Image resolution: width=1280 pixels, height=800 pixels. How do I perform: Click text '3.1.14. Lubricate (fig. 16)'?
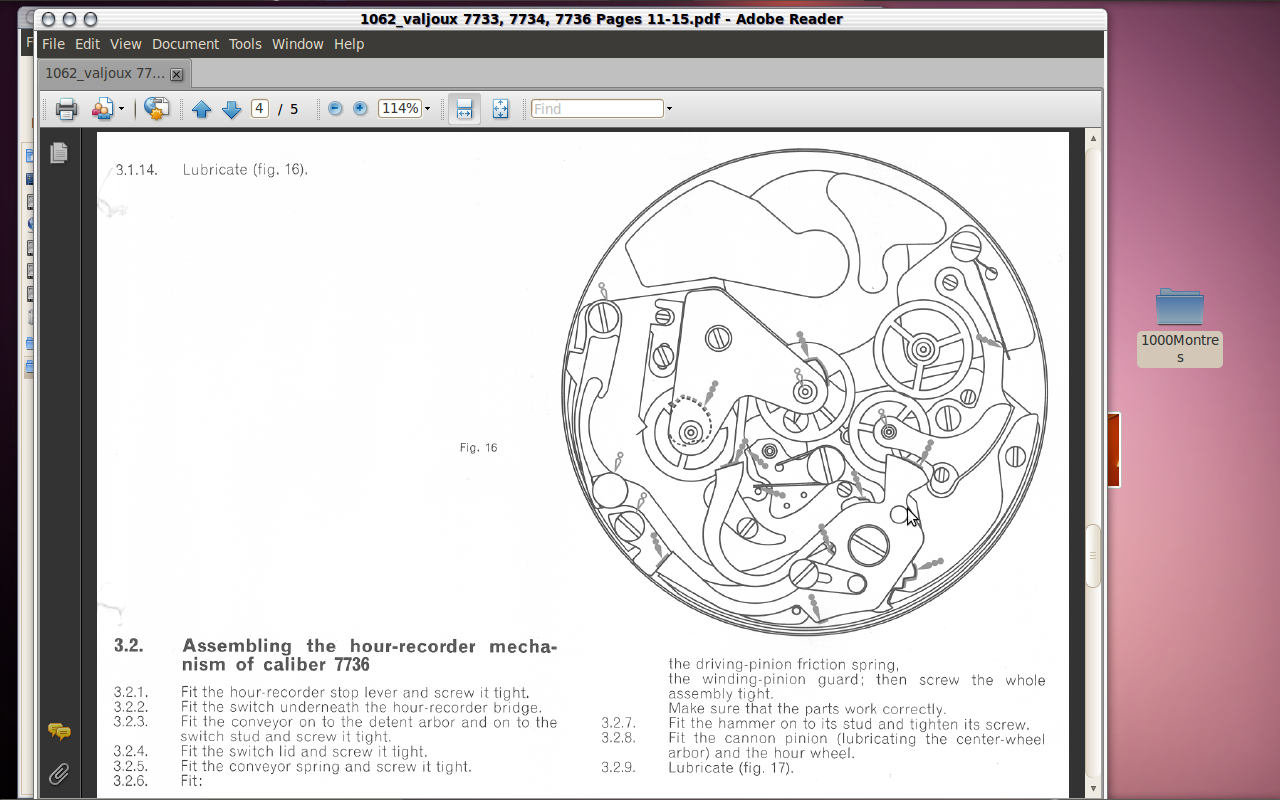(x=211, y=170)
